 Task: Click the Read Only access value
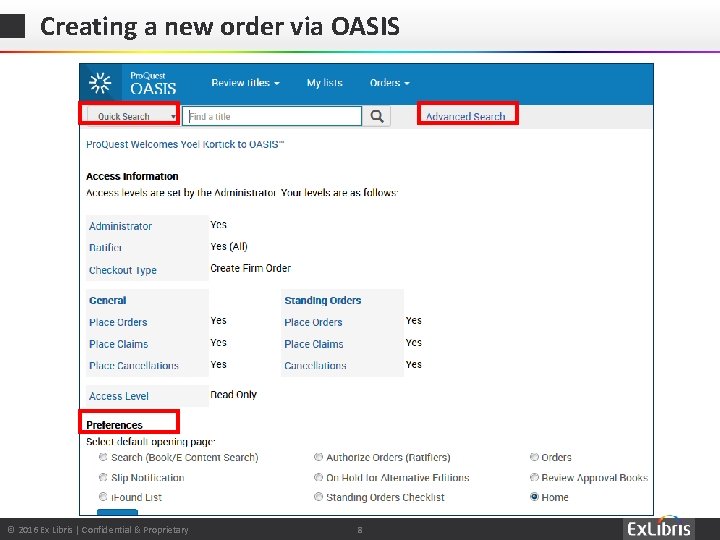(x=233, y=394)
